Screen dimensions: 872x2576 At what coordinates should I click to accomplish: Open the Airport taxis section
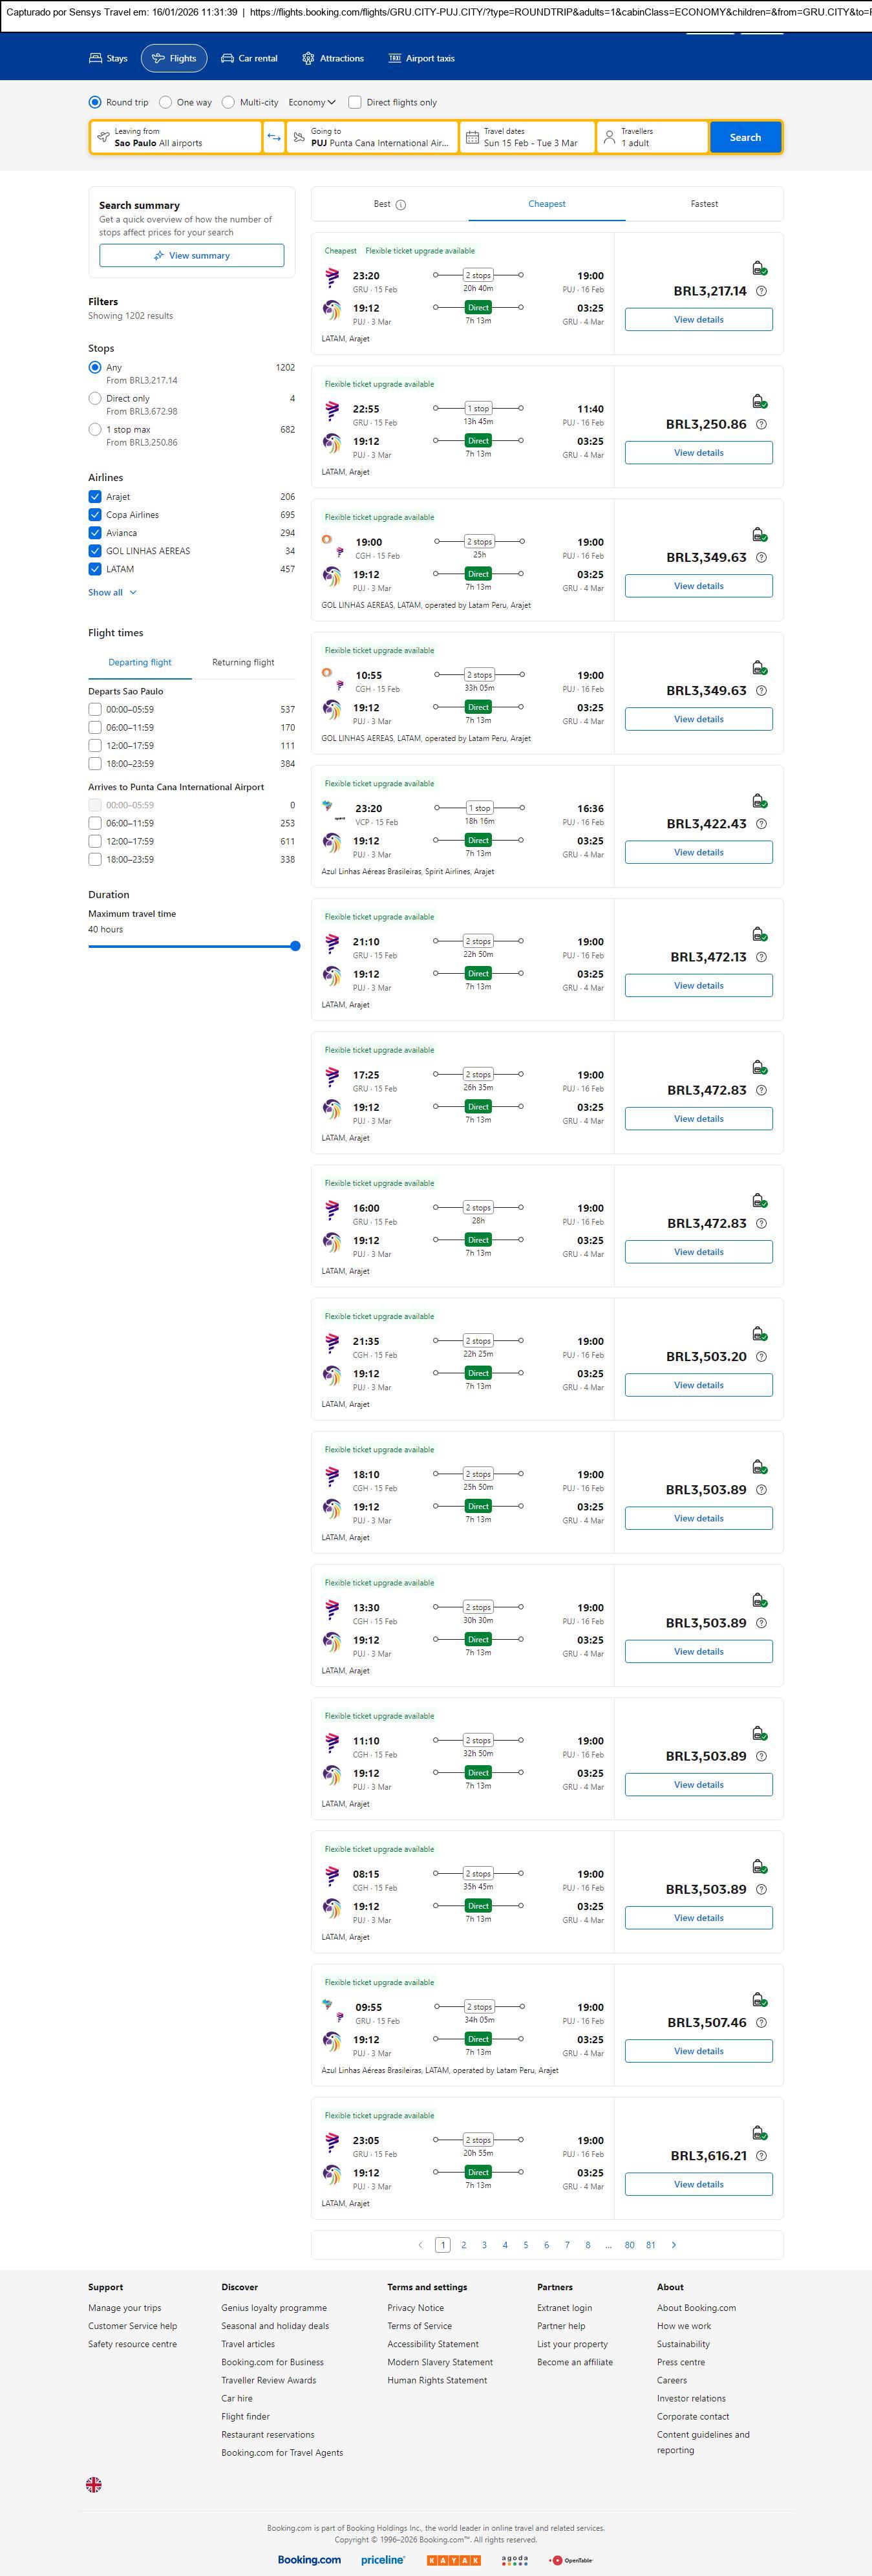[421, 59]
